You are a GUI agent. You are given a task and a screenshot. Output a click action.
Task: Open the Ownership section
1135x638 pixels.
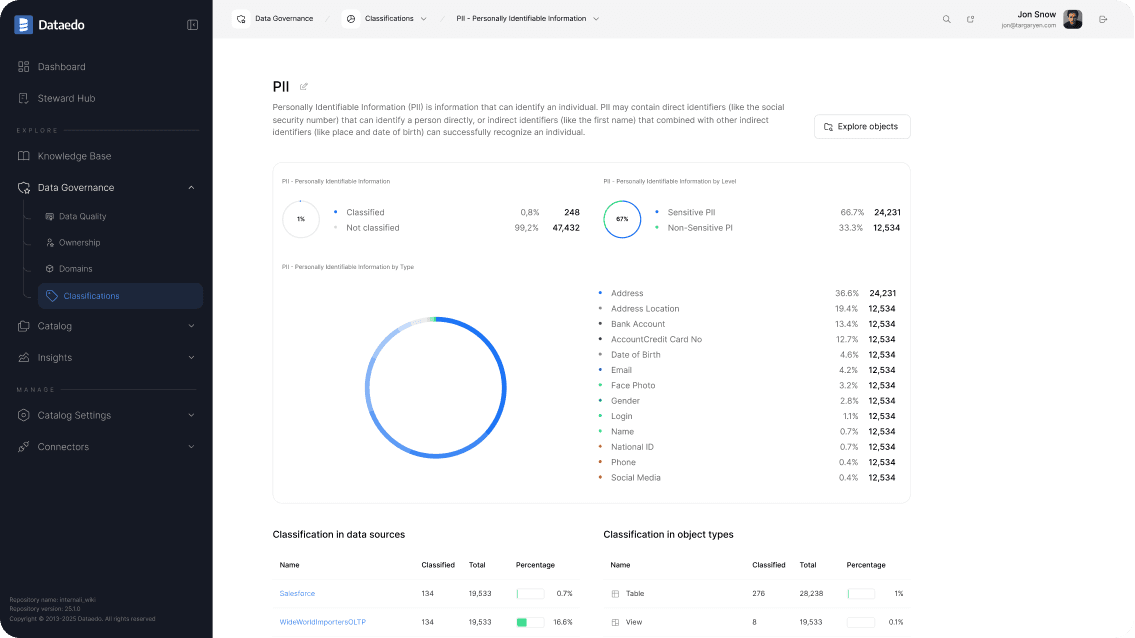[x=77, y=242]
